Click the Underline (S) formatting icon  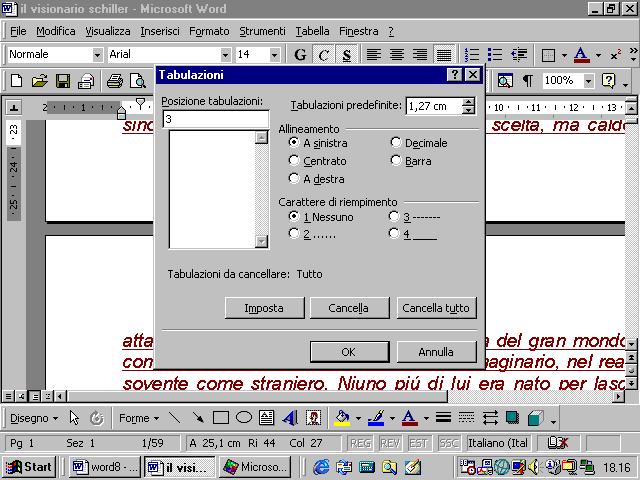pyautogui.click(x=347, y=54)
